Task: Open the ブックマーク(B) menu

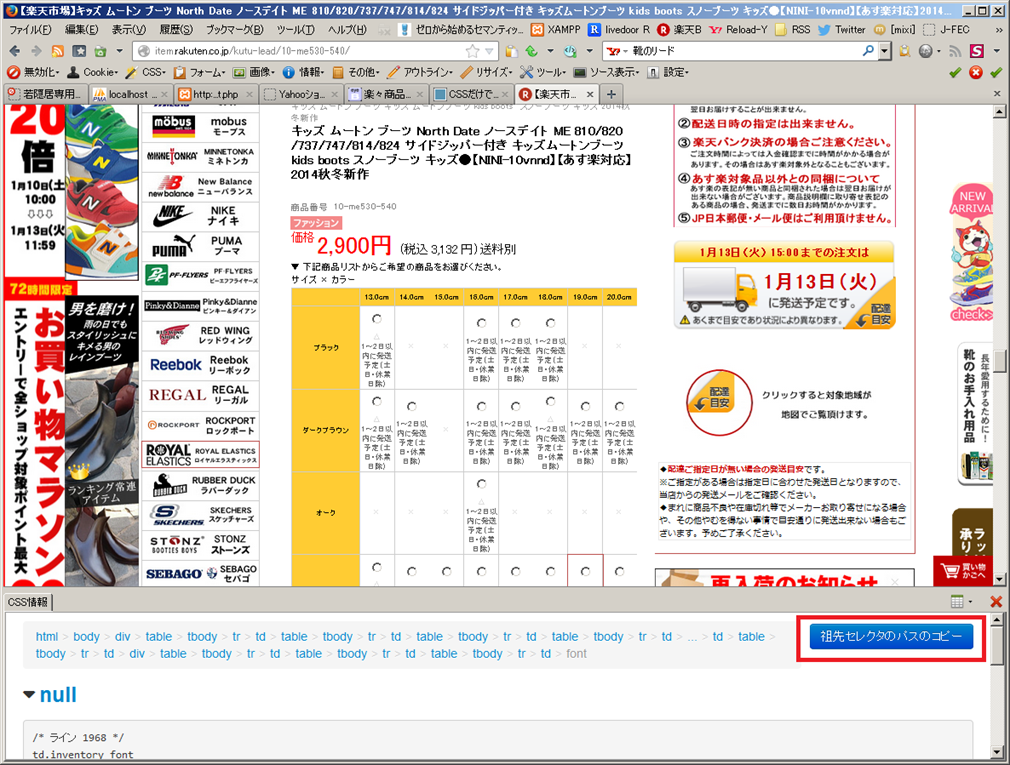Action: click(x=234, y=30)
